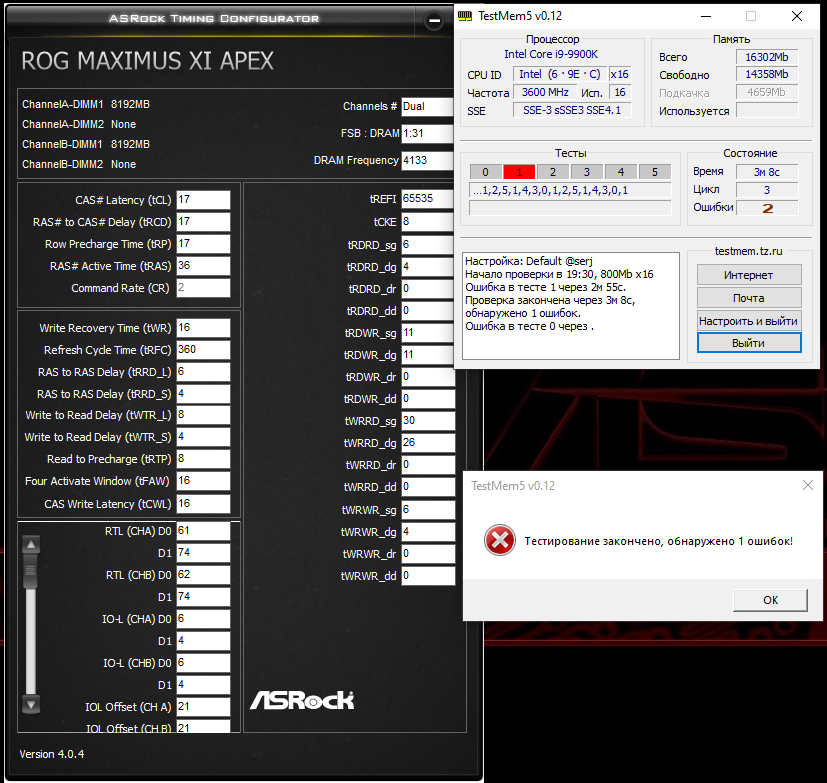Viewport: 827px width, 783px height.
Task: Click the Время value 3м 8с
Action: coord(767,172)
